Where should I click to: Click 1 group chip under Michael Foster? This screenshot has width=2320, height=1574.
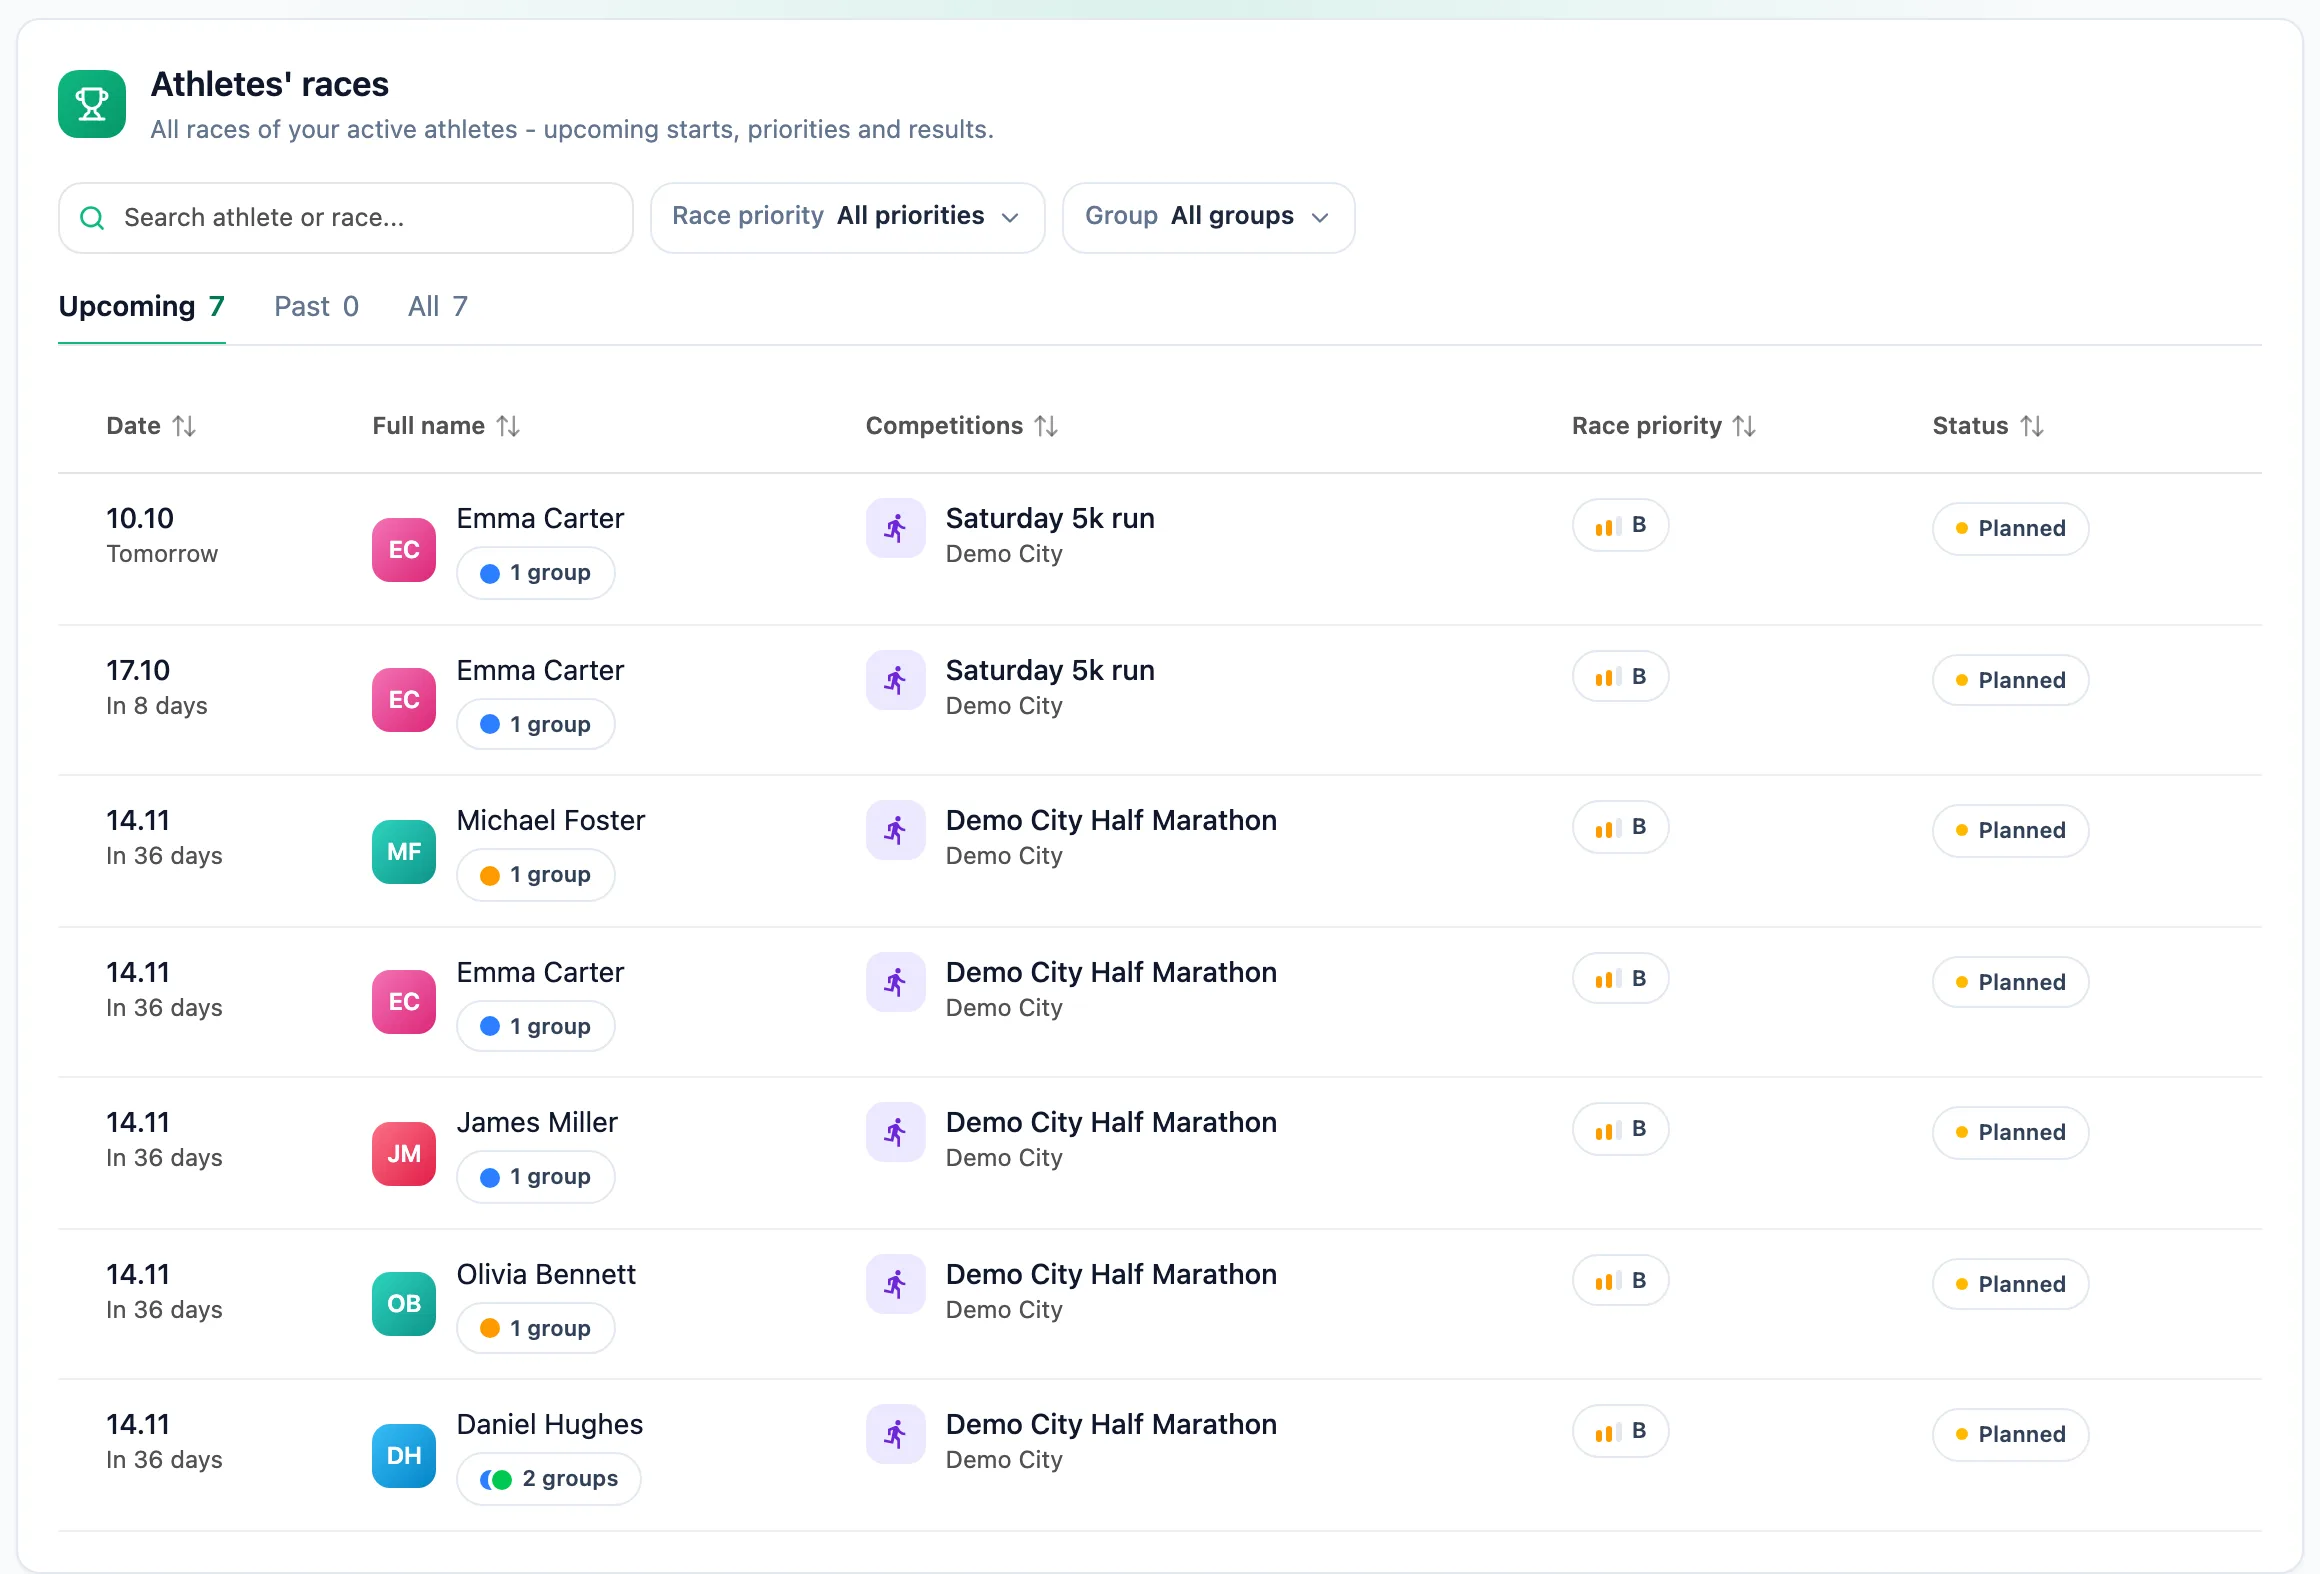tap(535, 875)
